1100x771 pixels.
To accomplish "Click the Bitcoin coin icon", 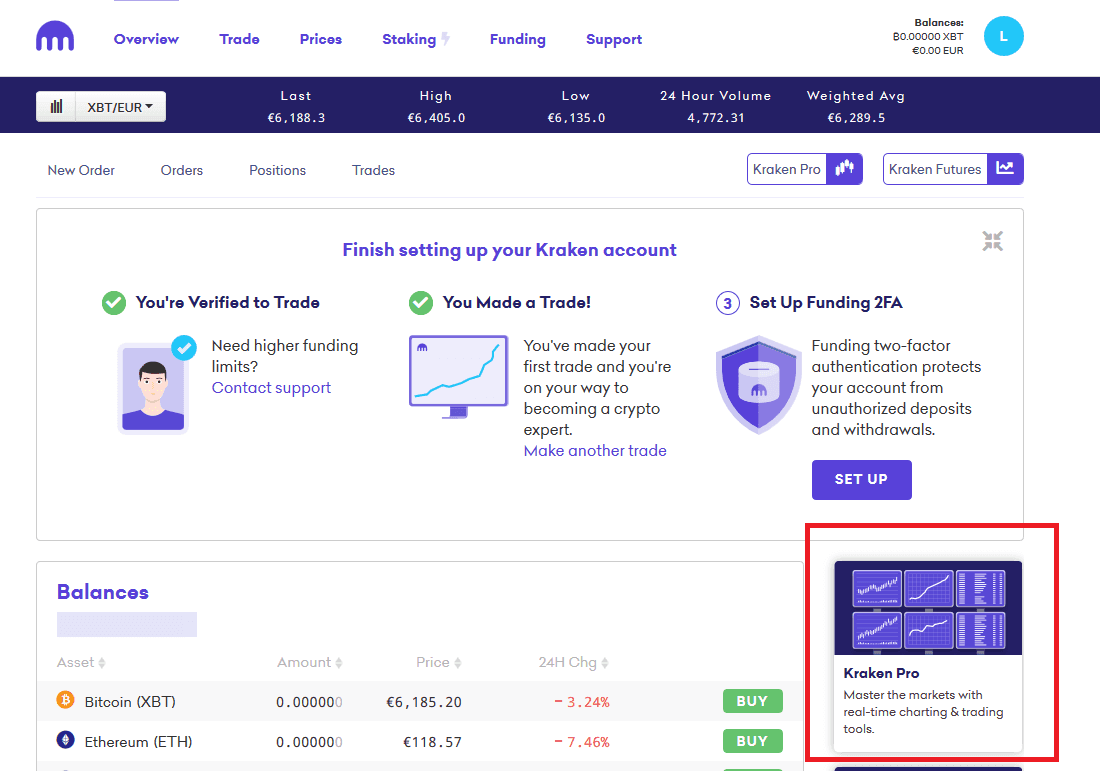I will (66, 701).
